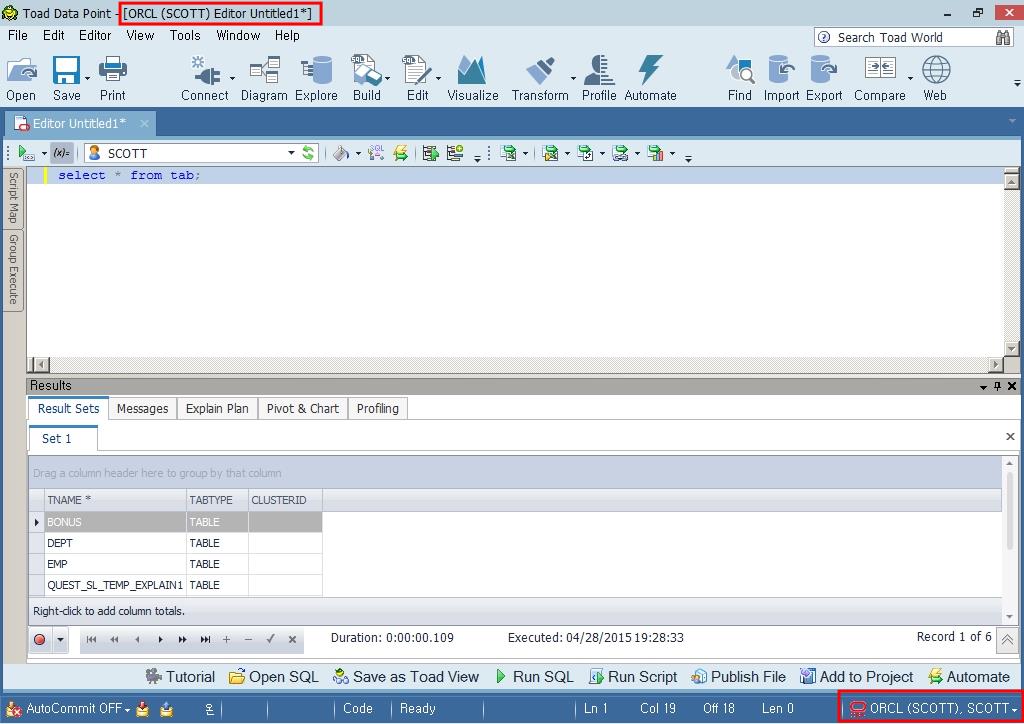Click Save as Toad View
The width and height of the screenshot is (1024, 724).
coord(406,677)
